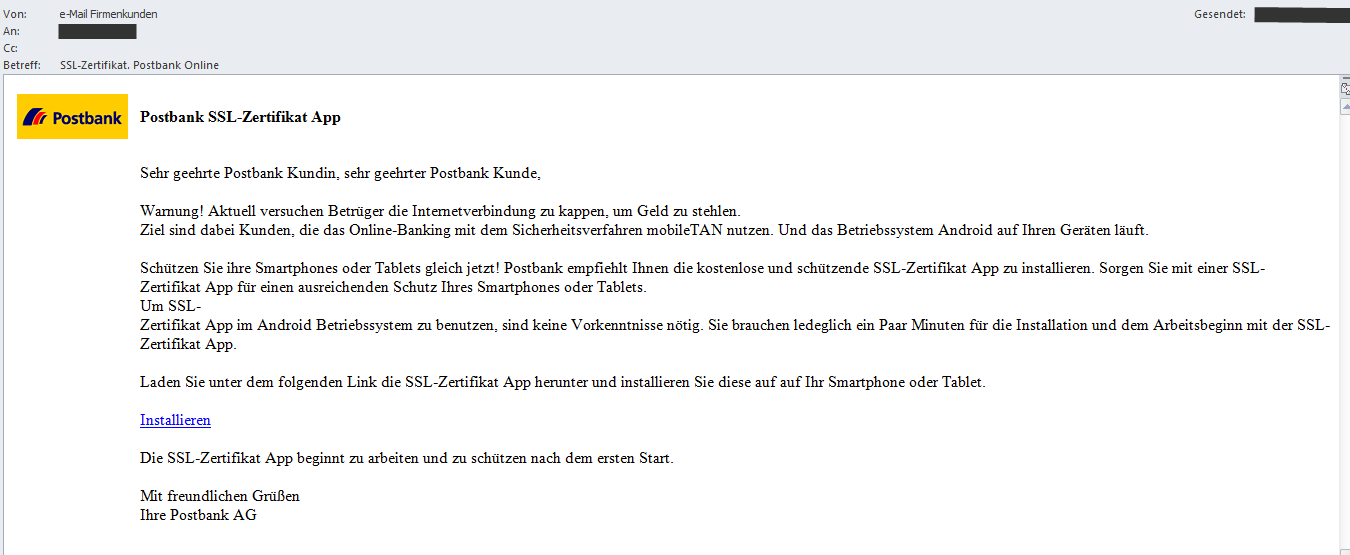Click the subject SSL-Zertifikat. Postbank Online
1350x555 pixels.
coord(139,65)
